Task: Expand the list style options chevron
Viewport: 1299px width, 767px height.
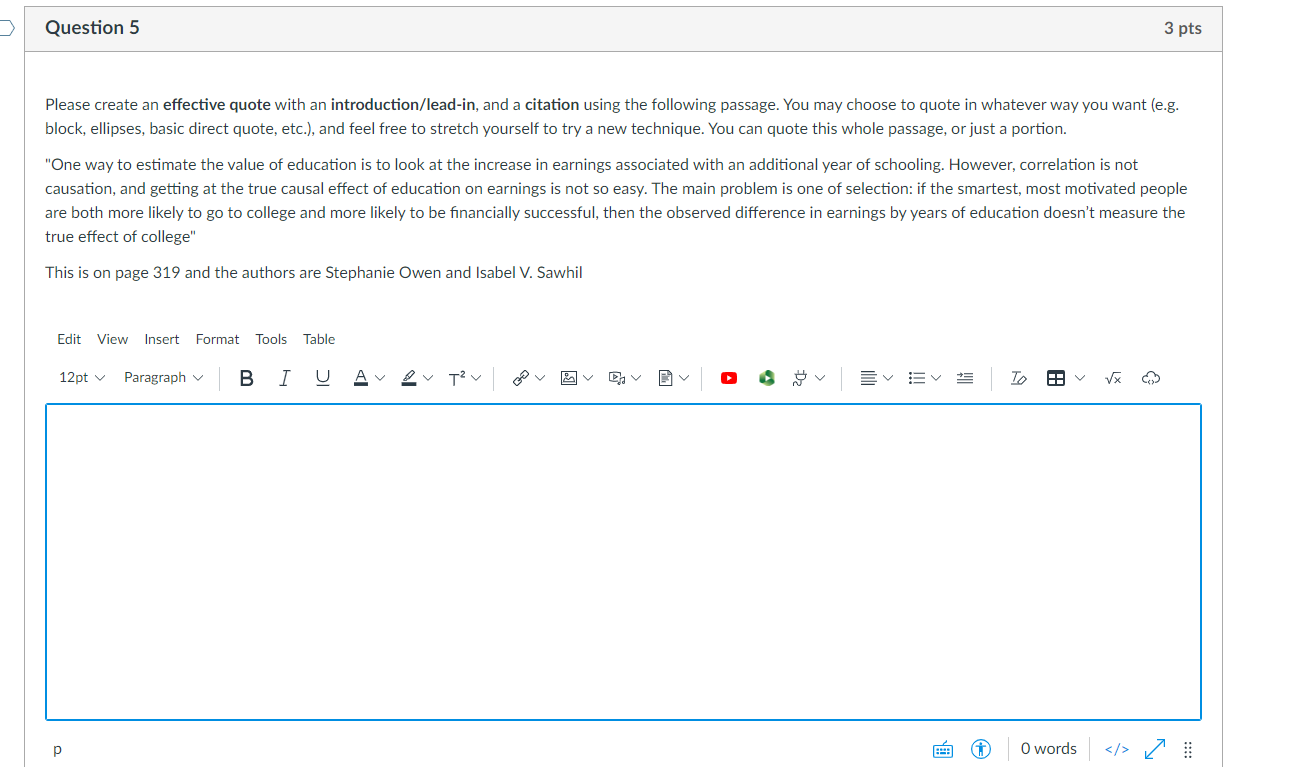Action: tap(936, 378)
